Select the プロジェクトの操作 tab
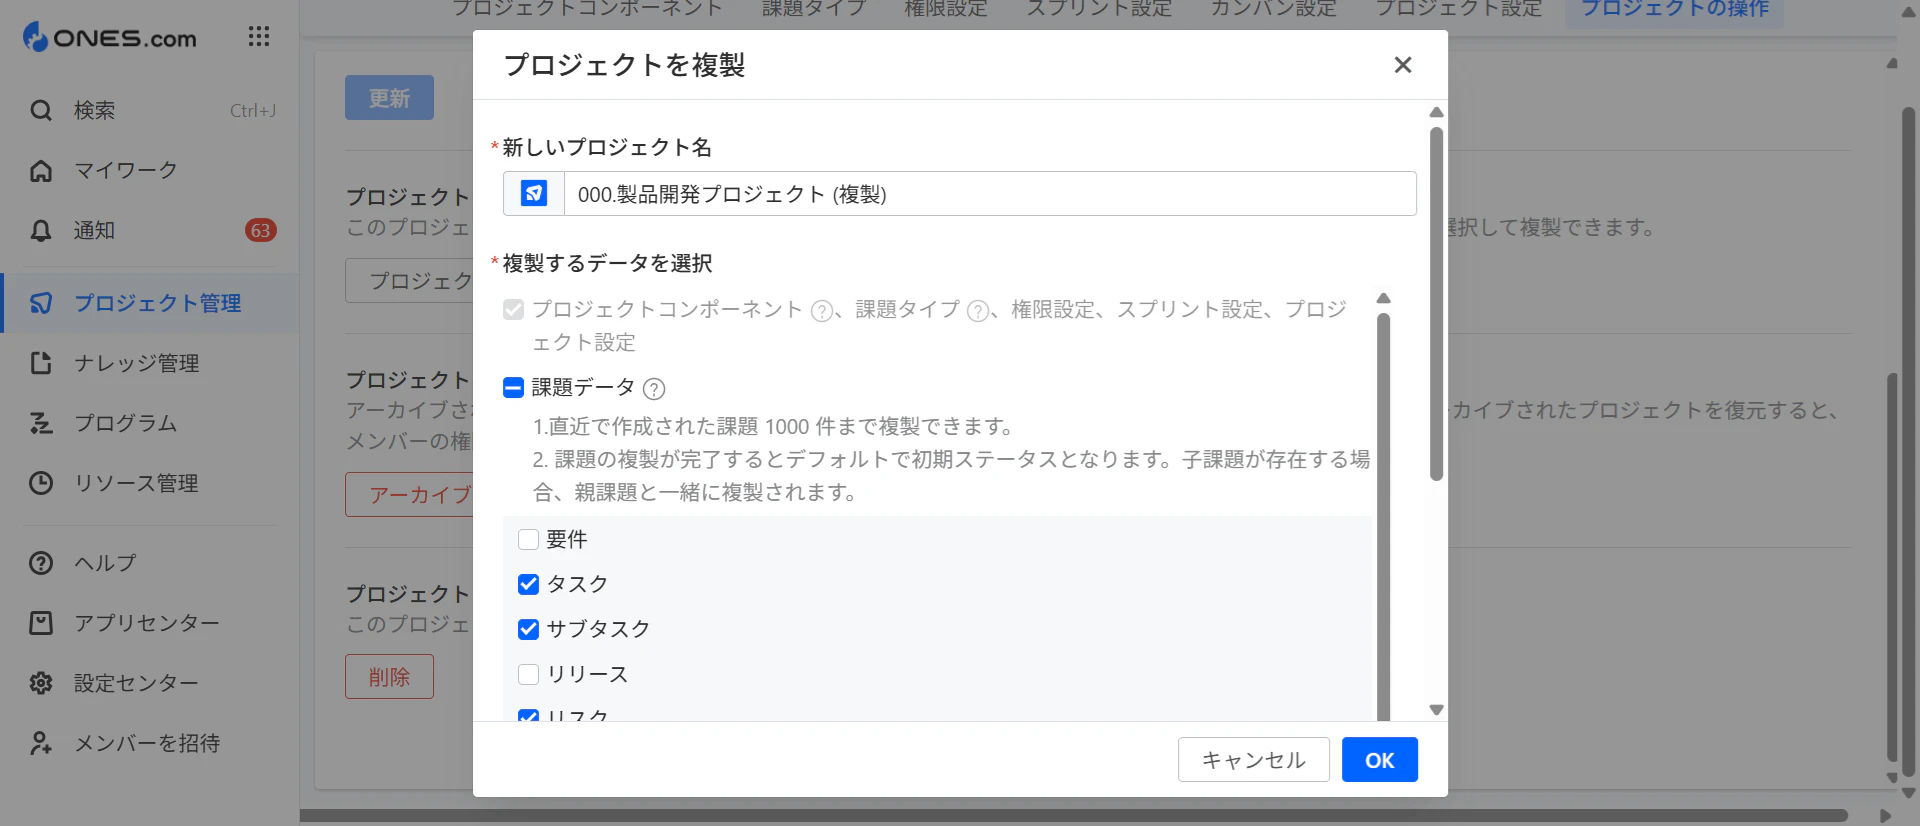The width and height of the screenshot is (1920, 826). tap(1675, 9)
